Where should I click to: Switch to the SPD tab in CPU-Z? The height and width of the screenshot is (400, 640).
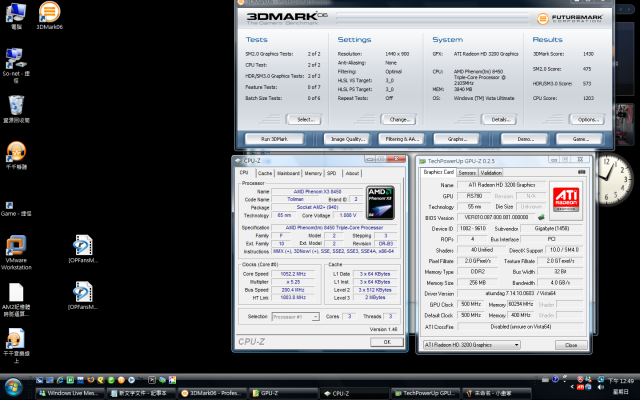[332, 173]
